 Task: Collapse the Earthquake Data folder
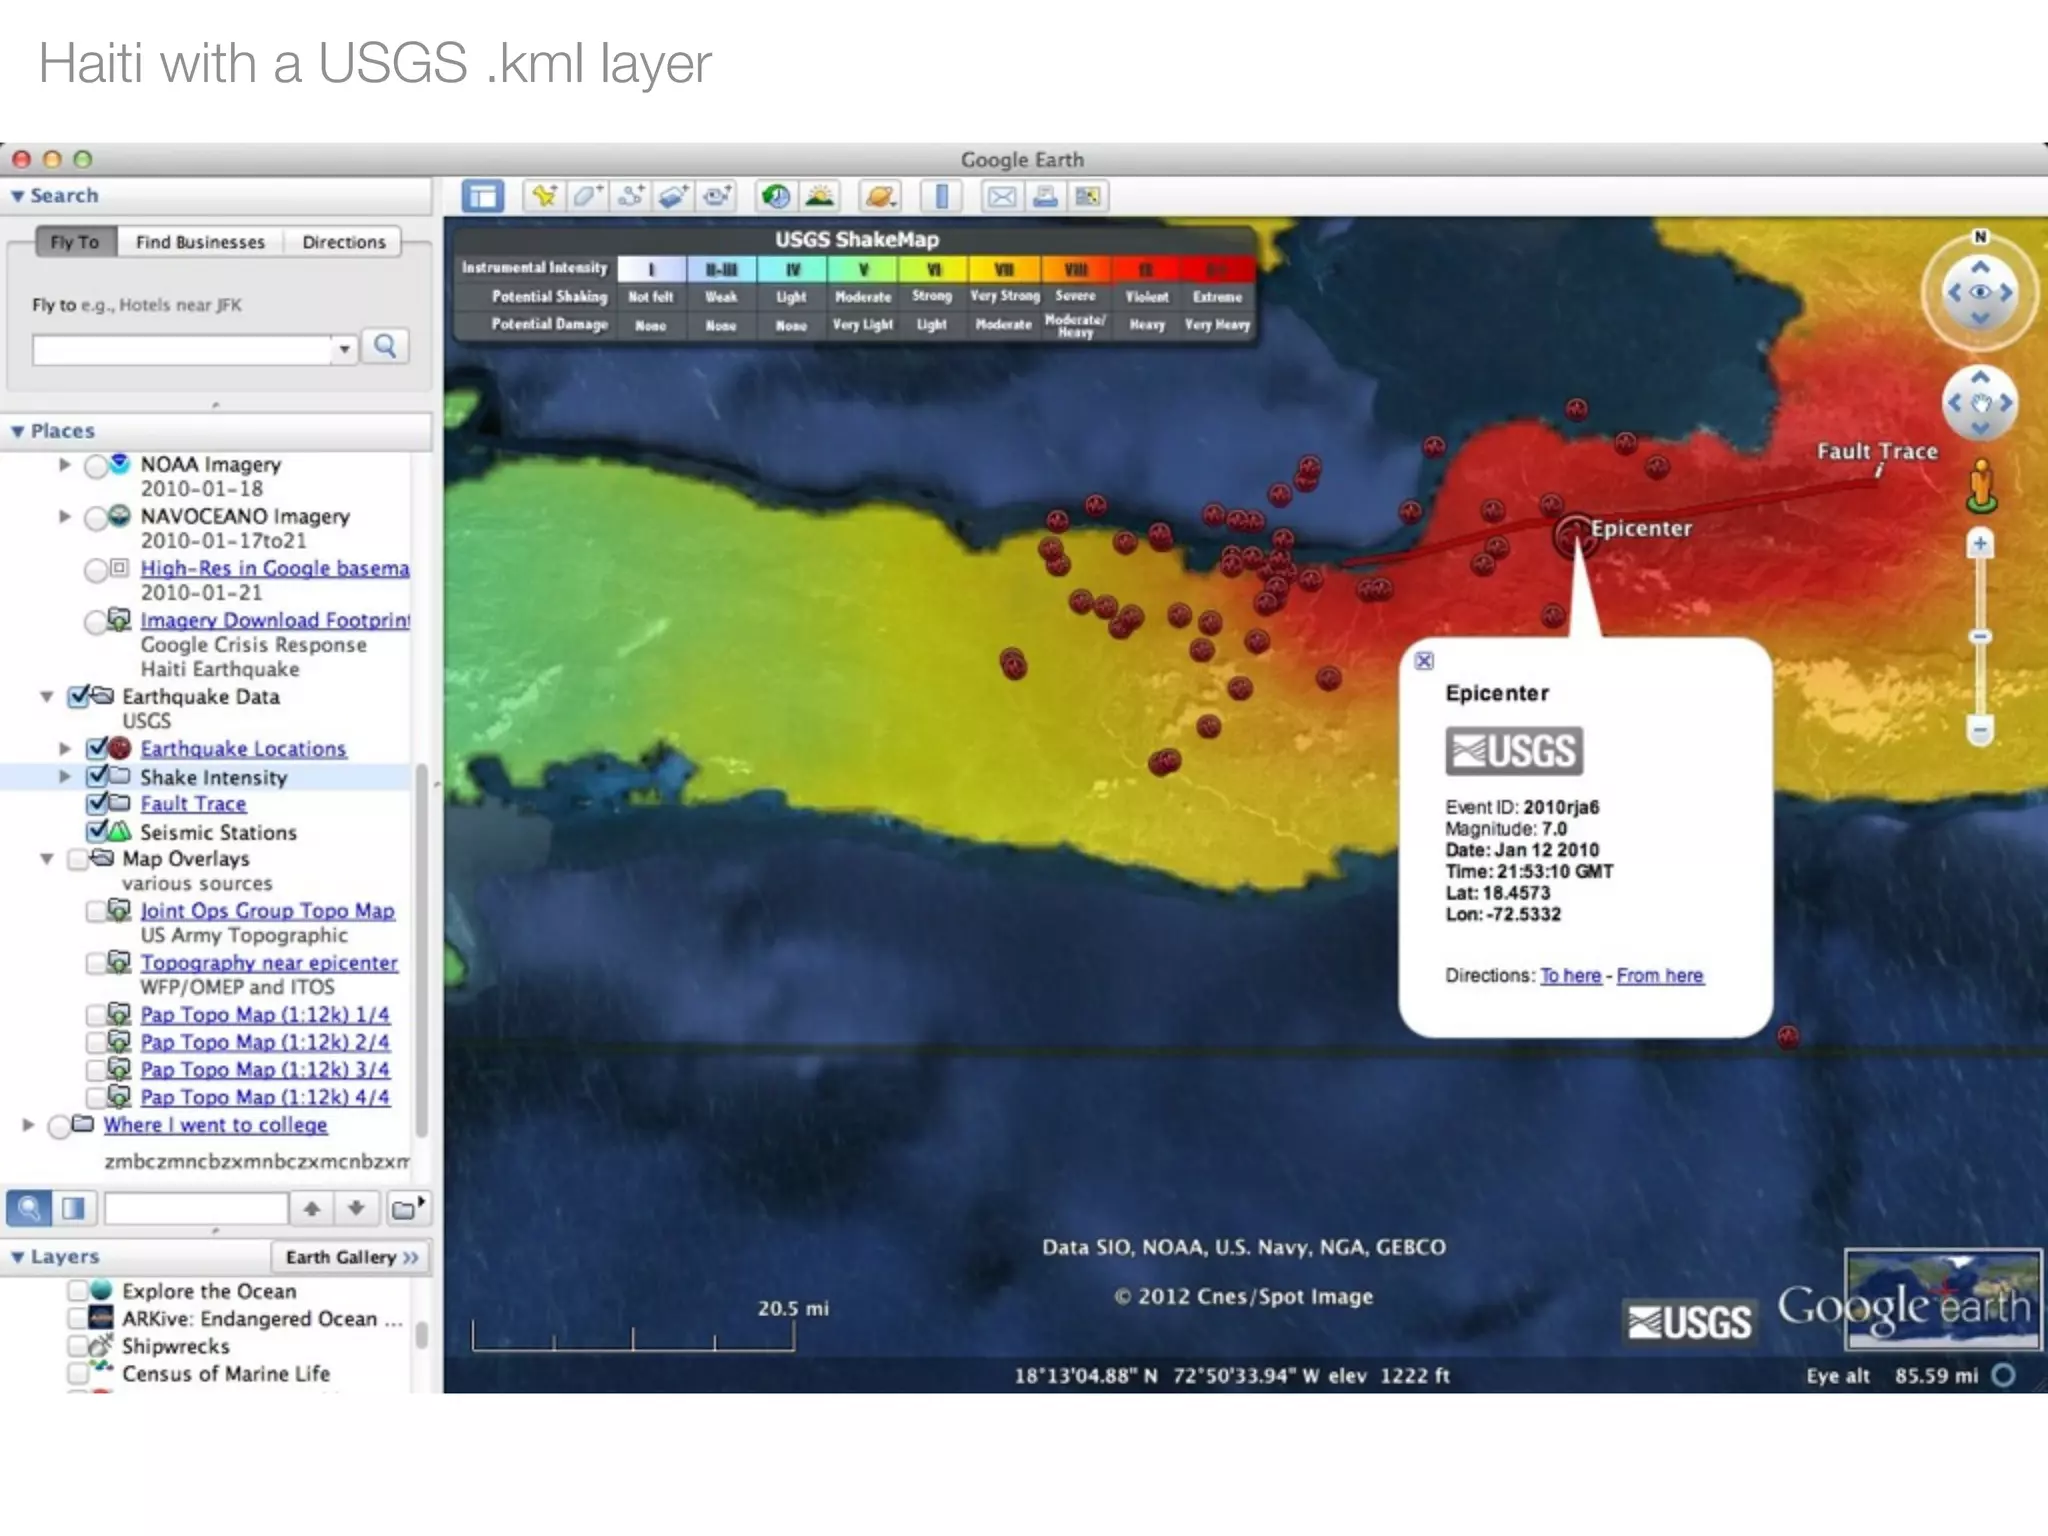click(46, 697)
